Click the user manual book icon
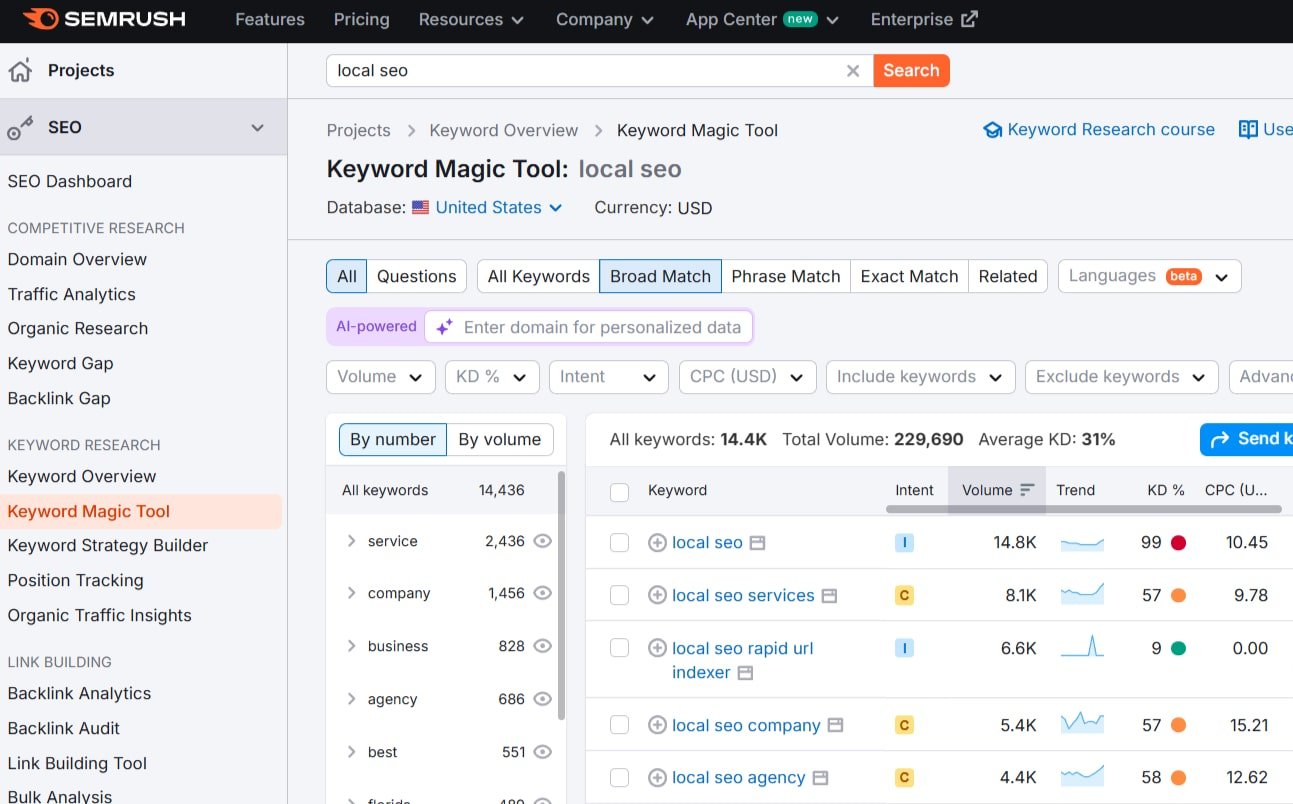 coord(1248,130)
